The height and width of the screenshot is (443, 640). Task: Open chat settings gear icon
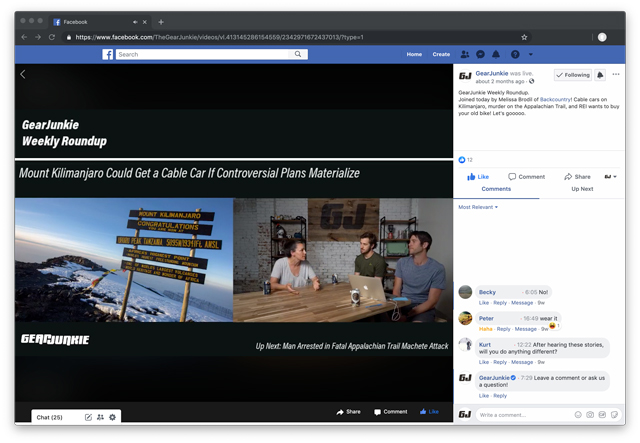point(113,417)
